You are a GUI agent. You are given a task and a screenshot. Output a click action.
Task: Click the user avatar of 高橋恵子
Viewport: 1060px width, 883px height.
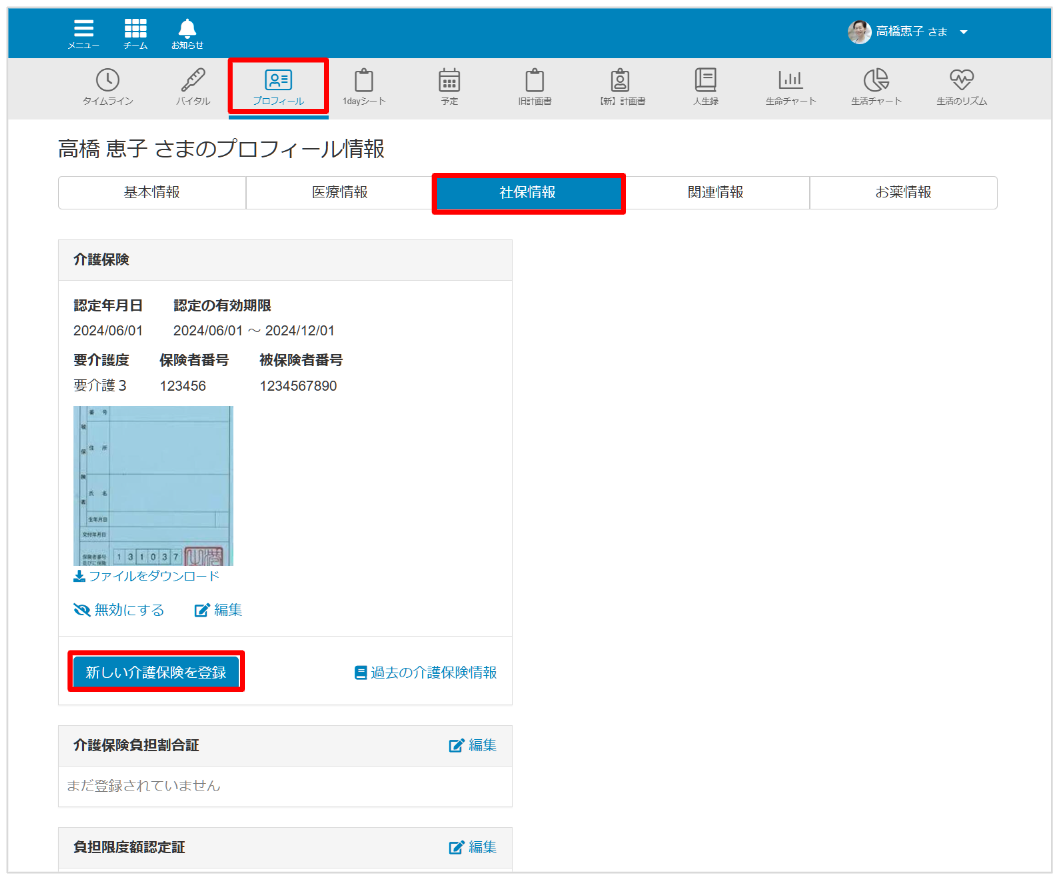point(859,31)
